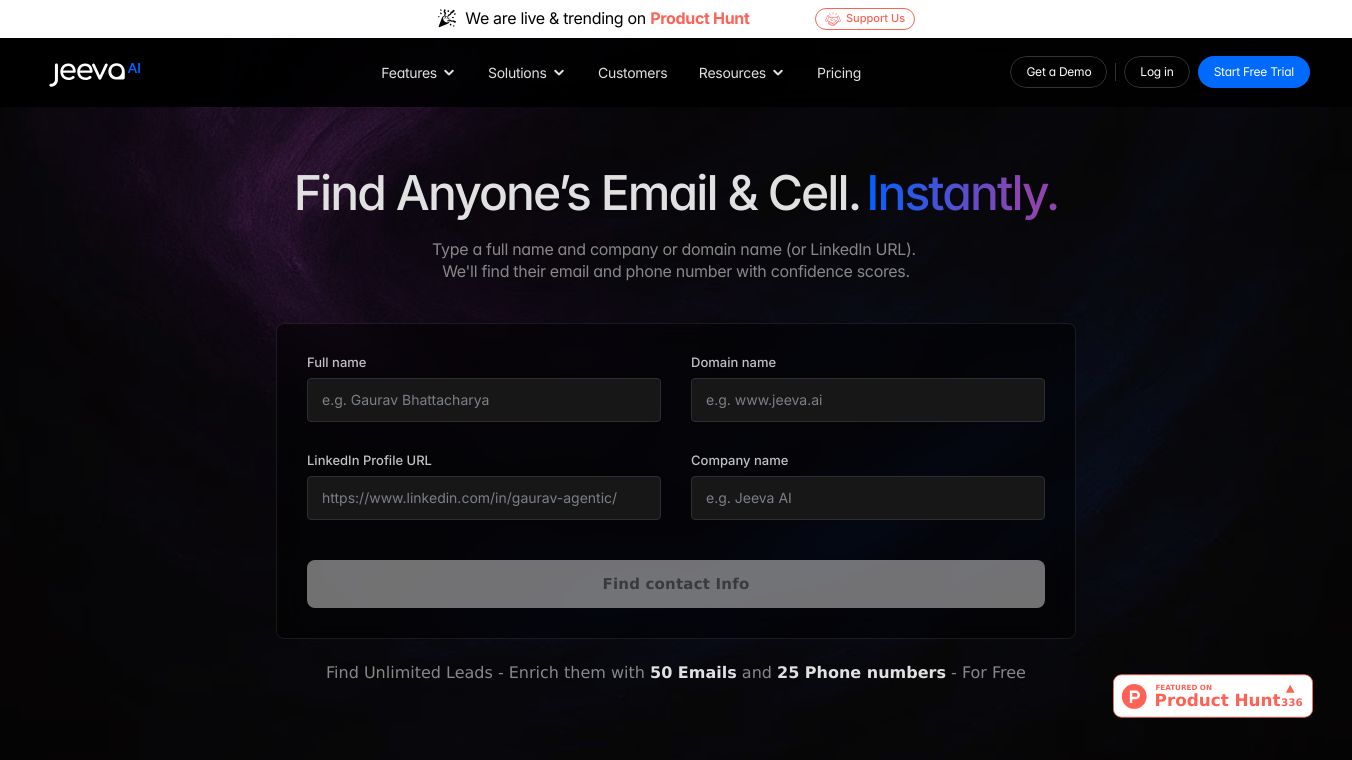Viewport: 1352px width, 760px height.
Task: Click the Domain name text field
Action: click(867, 400)
